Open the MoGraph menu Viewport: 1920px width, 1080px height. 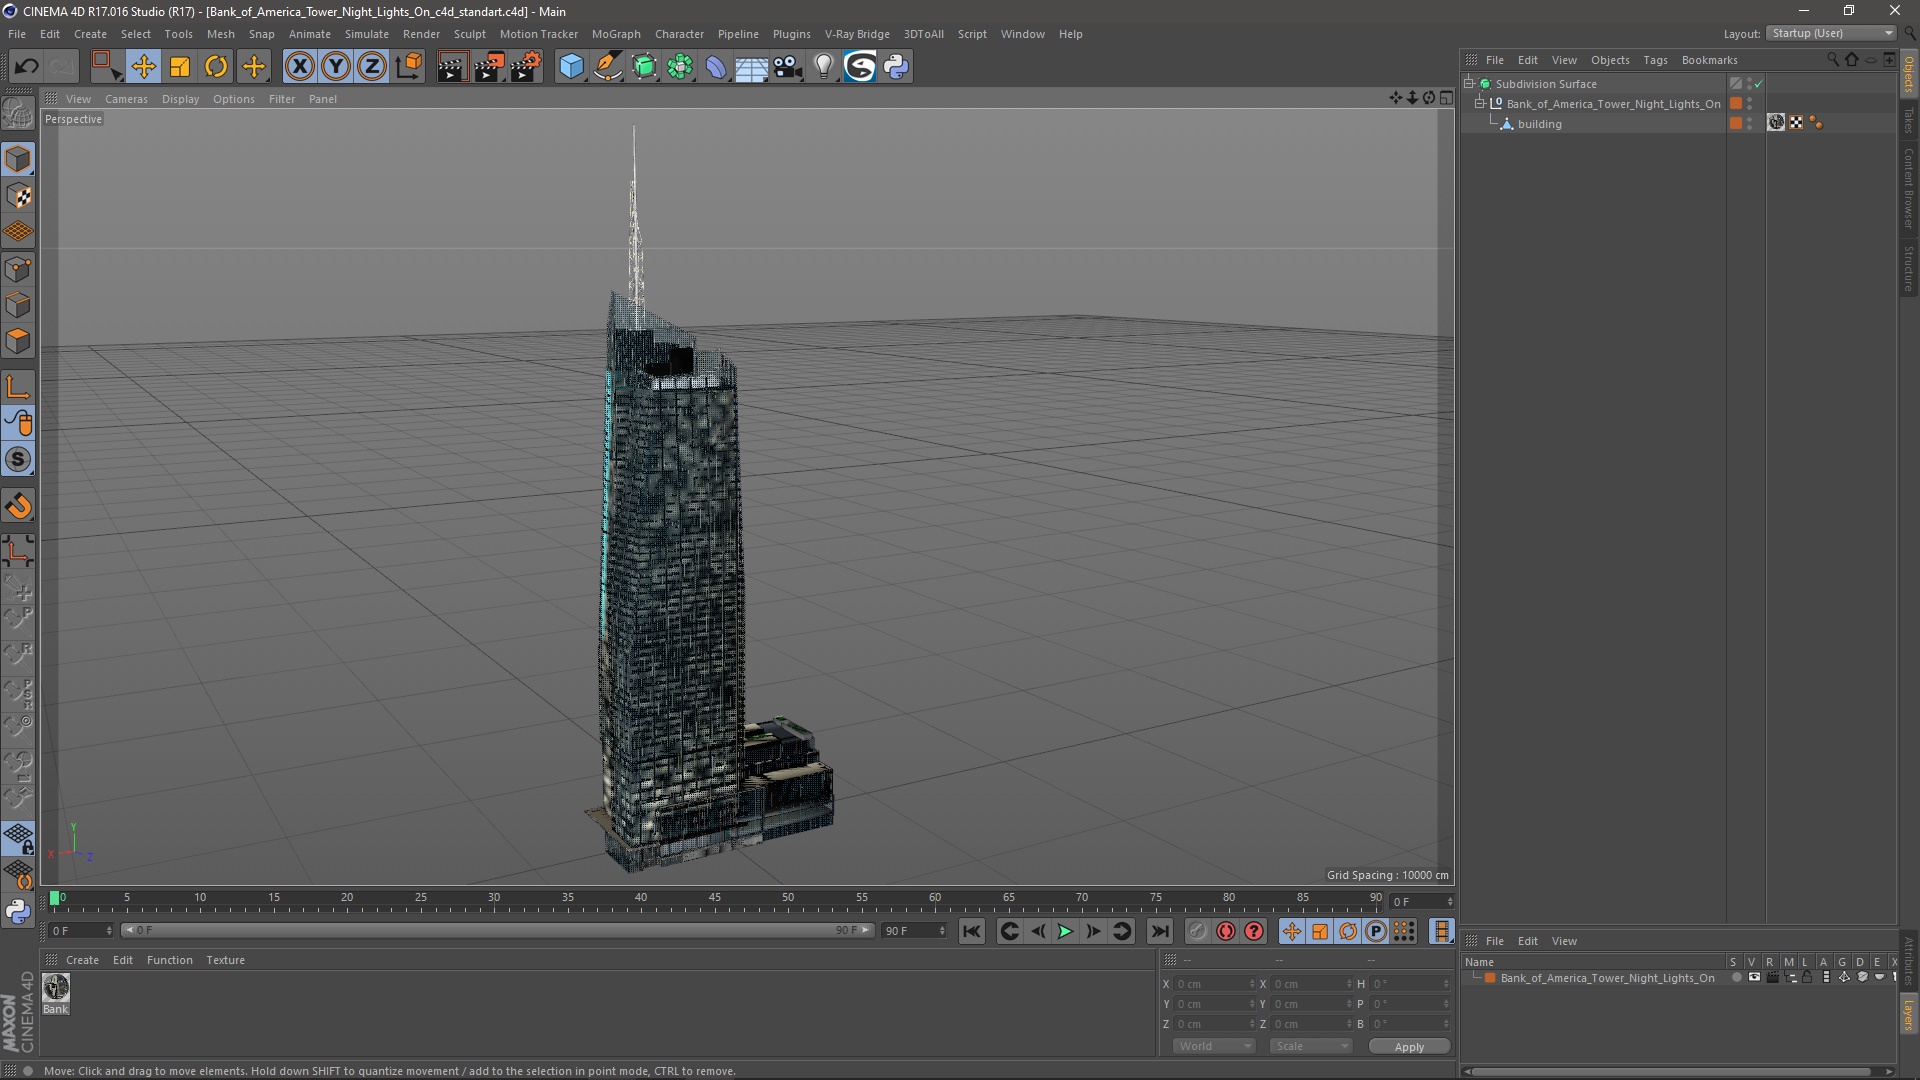pyautogui.click(x=616, y=34)
